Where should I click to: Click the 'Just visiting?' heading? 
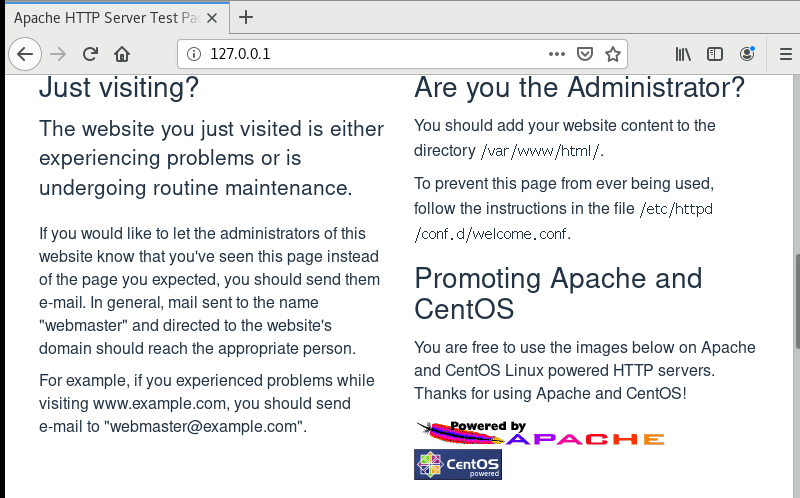[119, 87]
